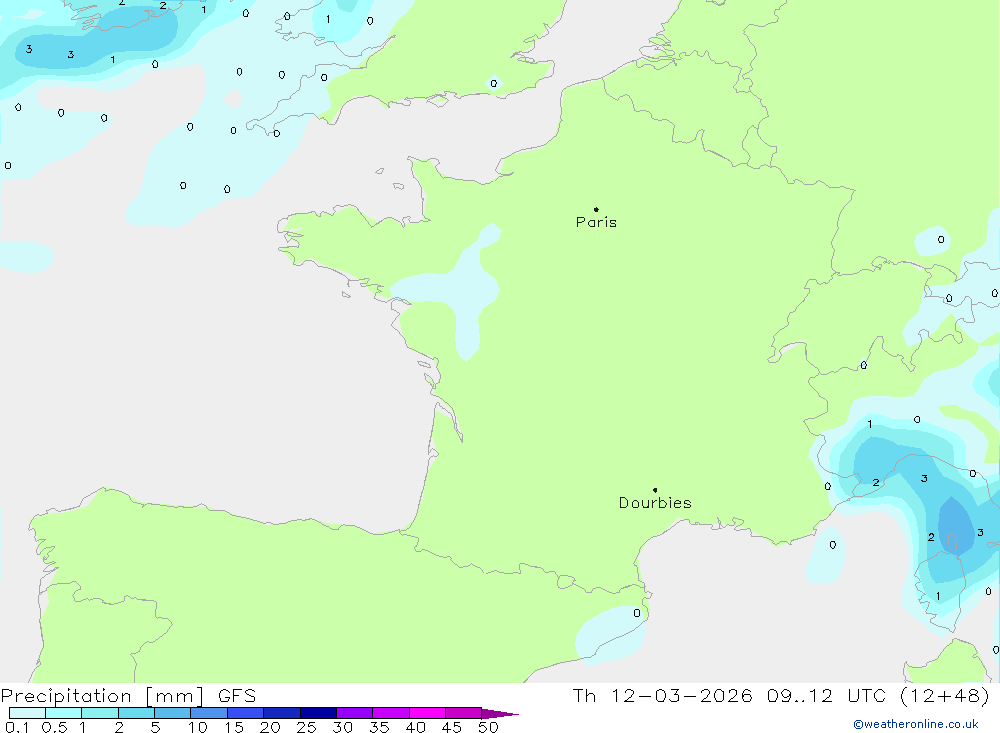The height and width of the screenshot is (733, 1000).
Task: Select the 10 mm legend color box
Action: (x=209, y=713)
